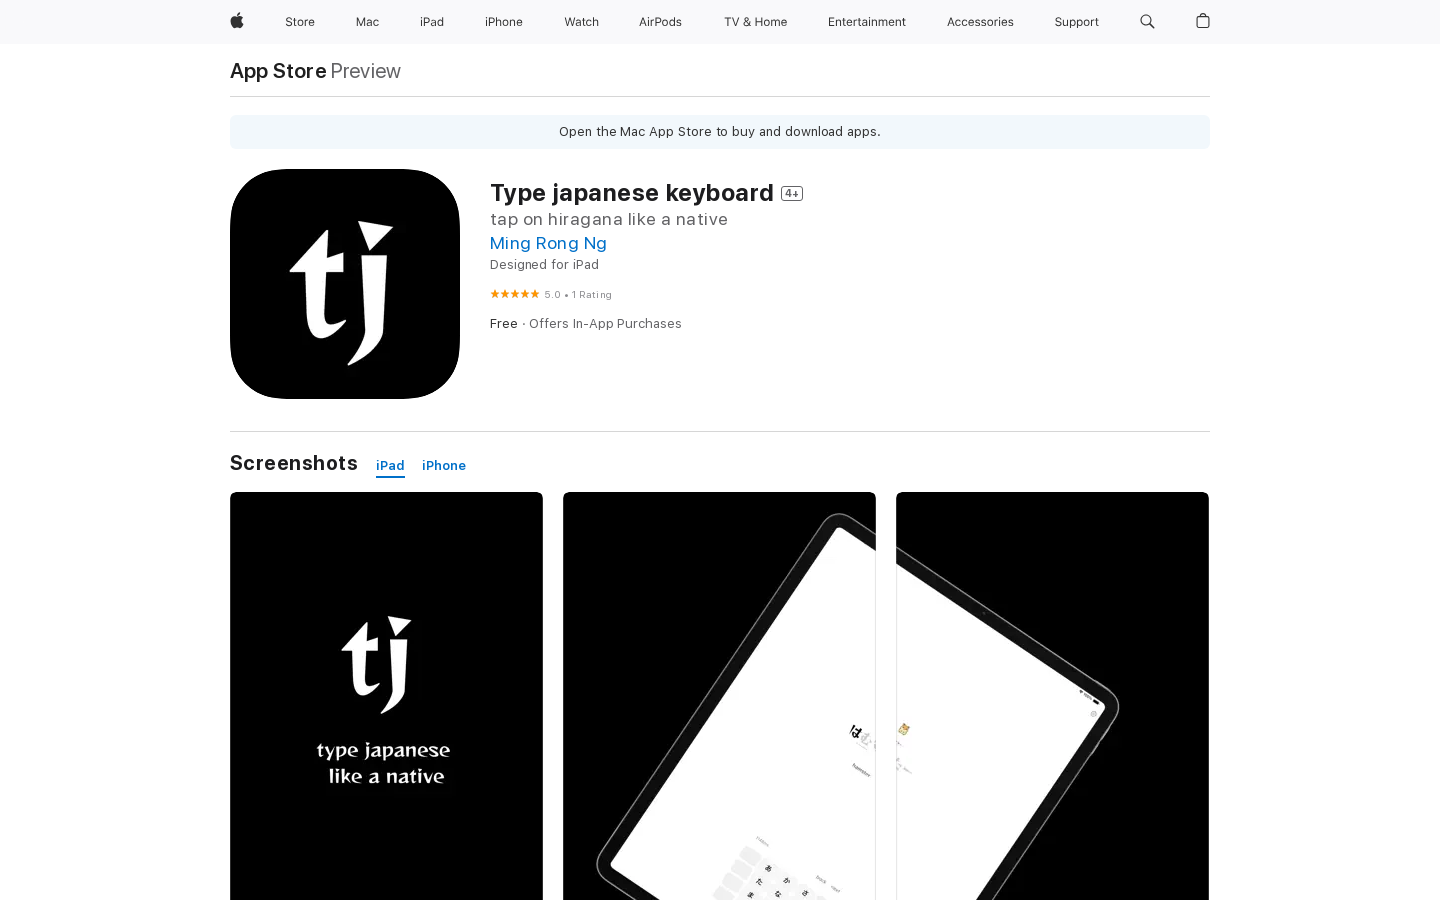Open second screenshot showing iPad keyboard
1440x900 pixels.
tap(719, 696)
